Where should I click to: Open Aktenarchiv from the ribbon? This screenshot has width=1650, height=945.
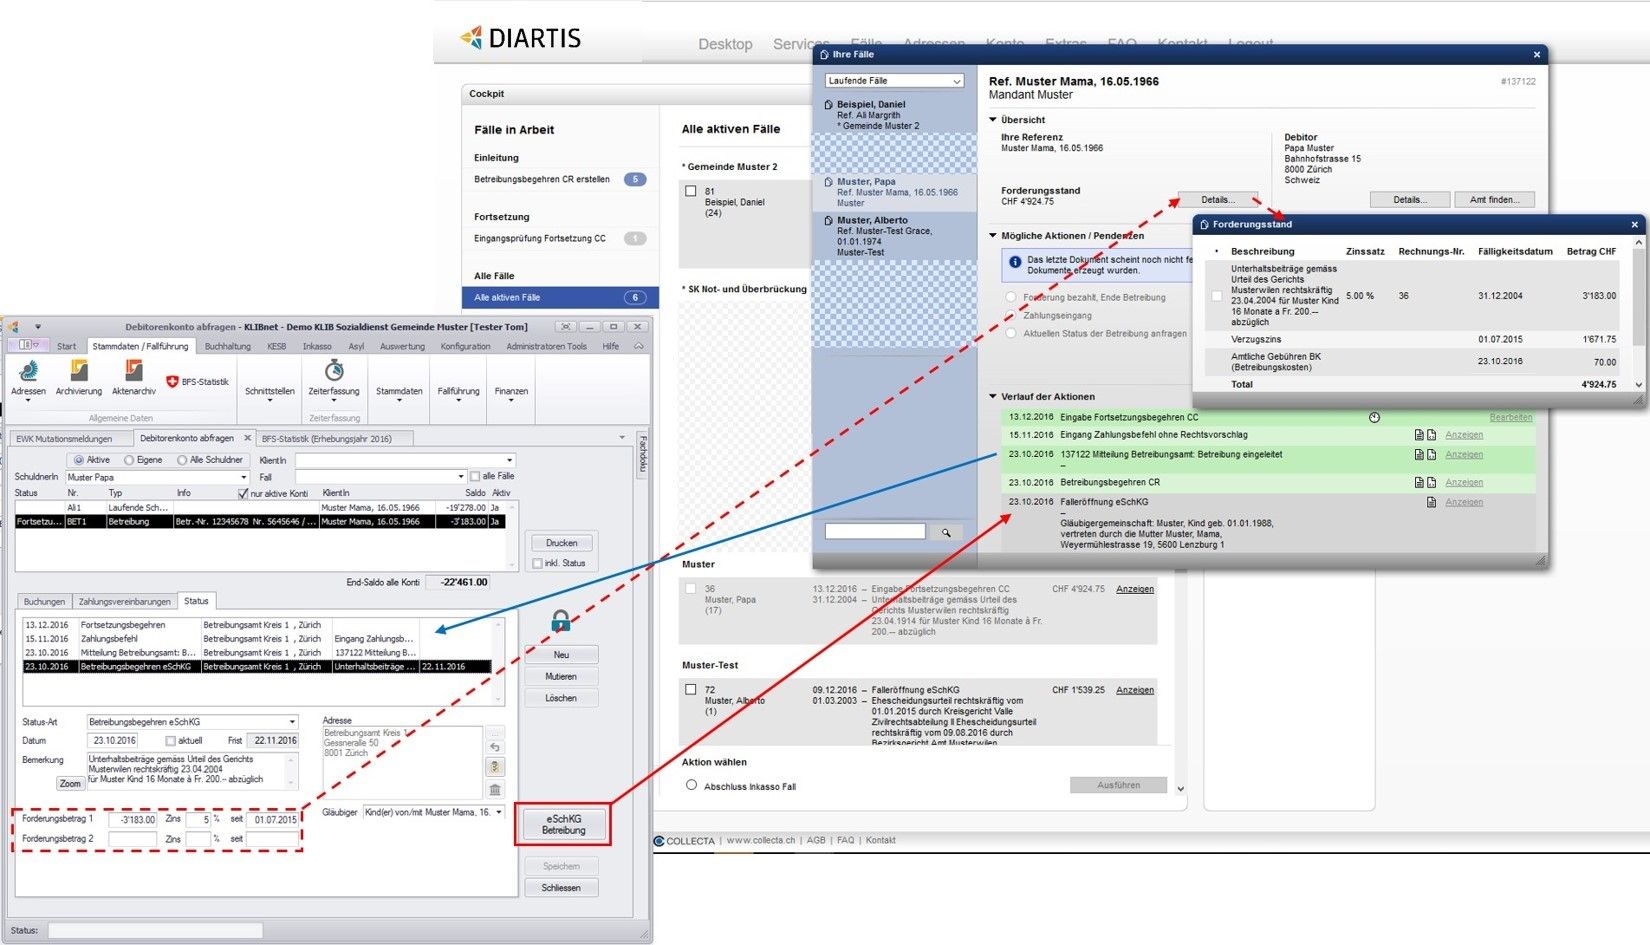[x=133, y=373]
